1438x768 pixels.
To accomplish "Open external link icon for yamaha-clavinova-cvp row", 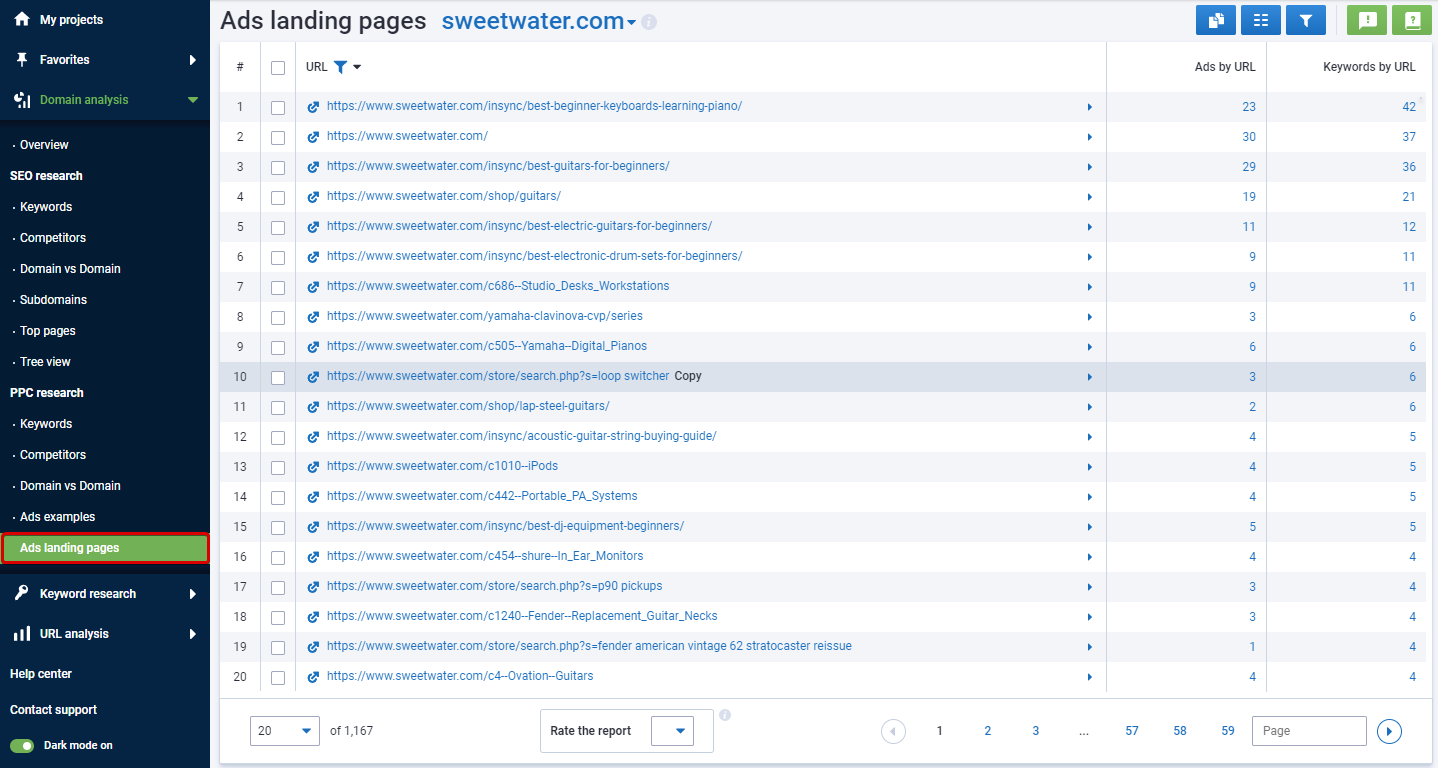I will pos(313,317).
